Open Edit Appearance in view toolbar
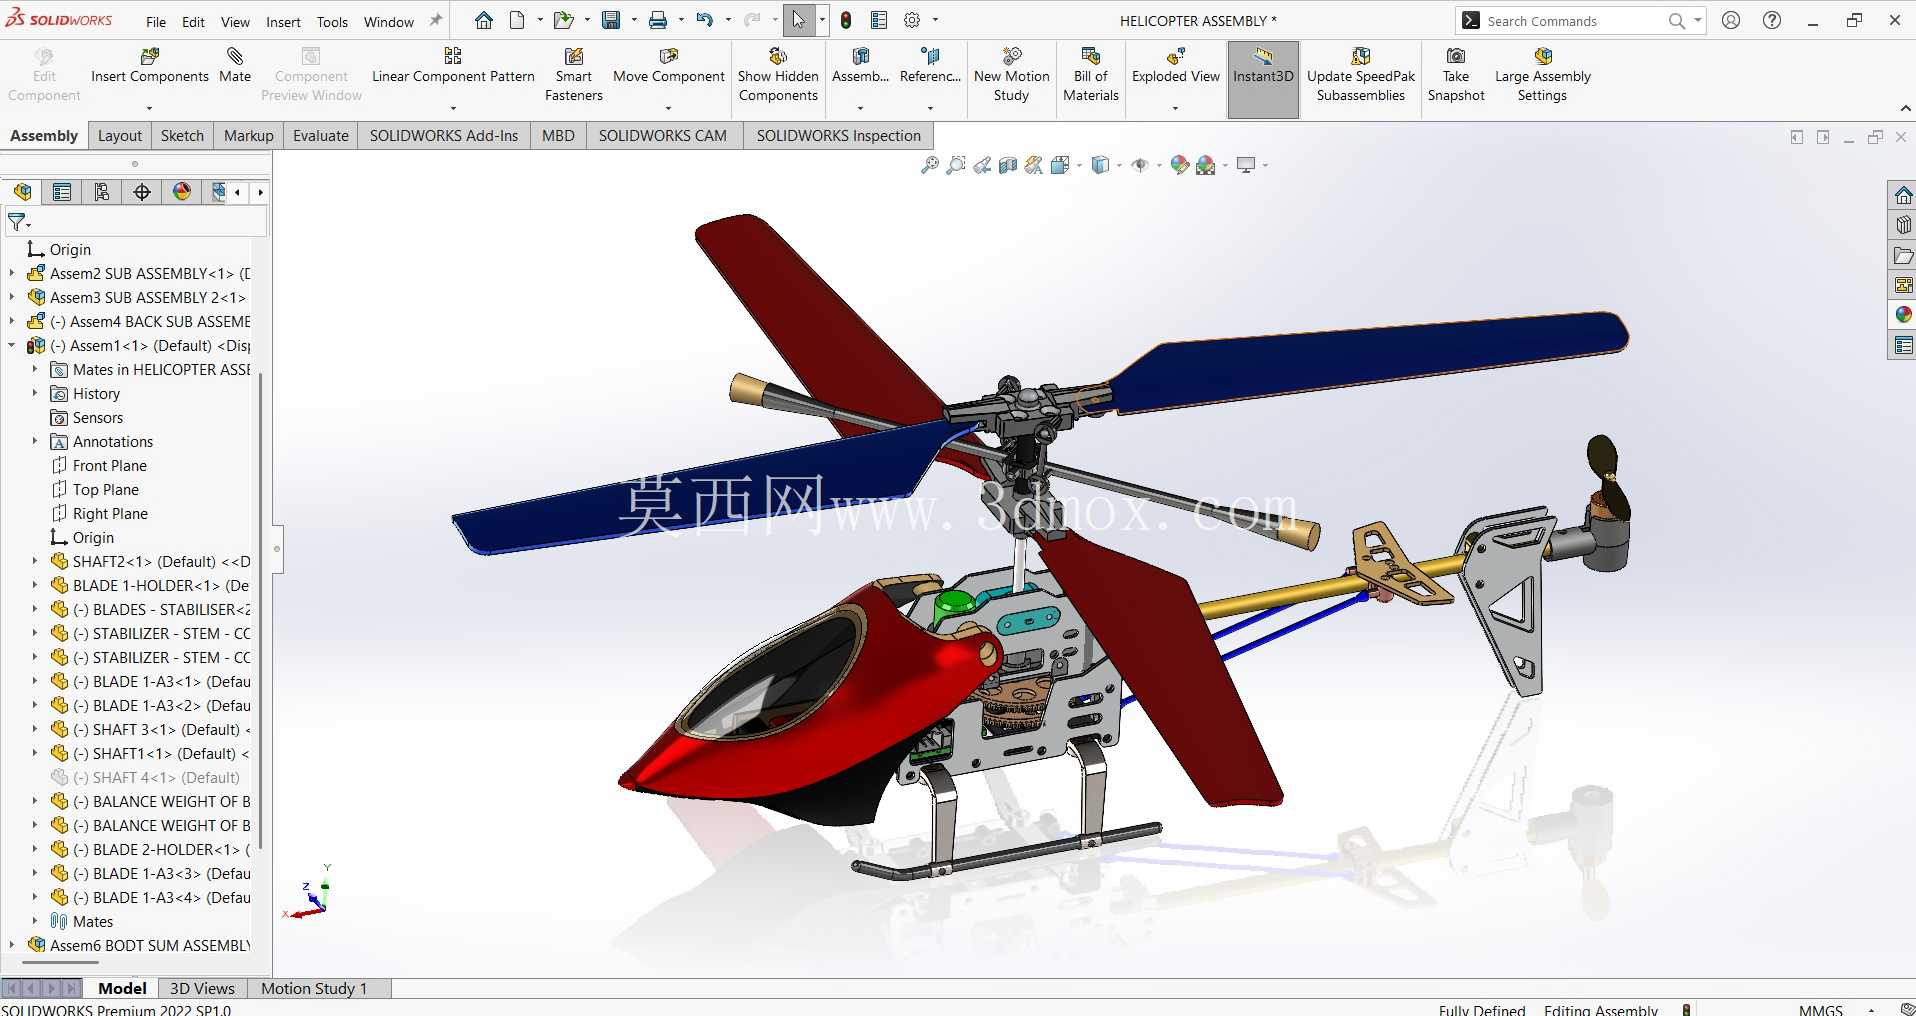The height and width of the screenshot is (1016, 1916). (1180, 165)
